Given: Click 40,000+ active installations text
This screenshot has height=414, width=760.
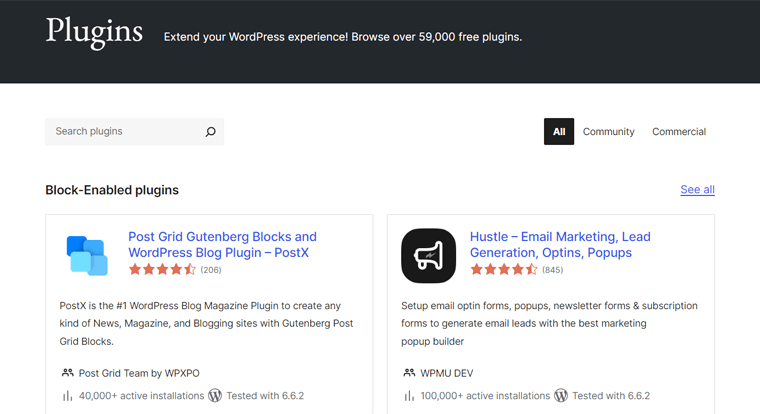Looking at the screenshot, I should click(142, 396).
